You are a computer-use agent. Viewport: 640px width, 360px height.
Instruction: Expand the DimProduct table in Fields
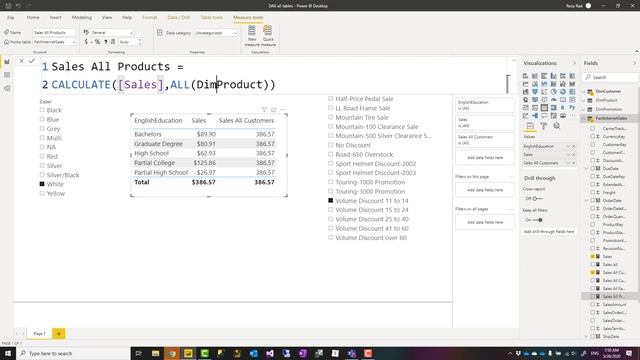[584, 100]
